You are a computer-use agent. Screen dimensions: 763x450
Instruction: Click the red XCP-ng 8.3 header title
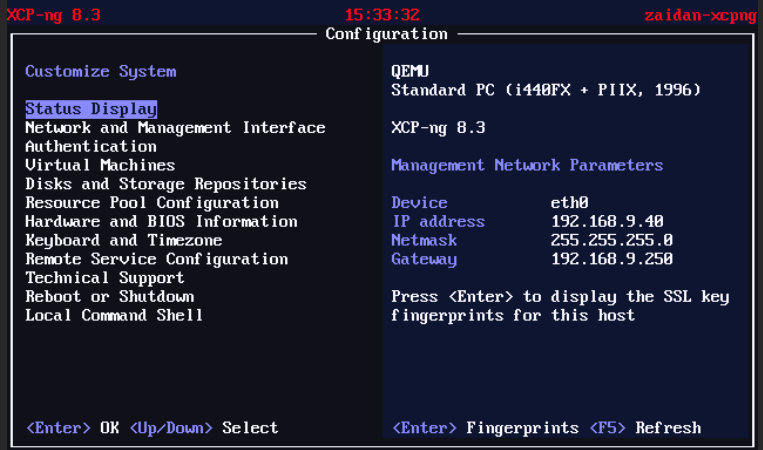tap(54, 15)
